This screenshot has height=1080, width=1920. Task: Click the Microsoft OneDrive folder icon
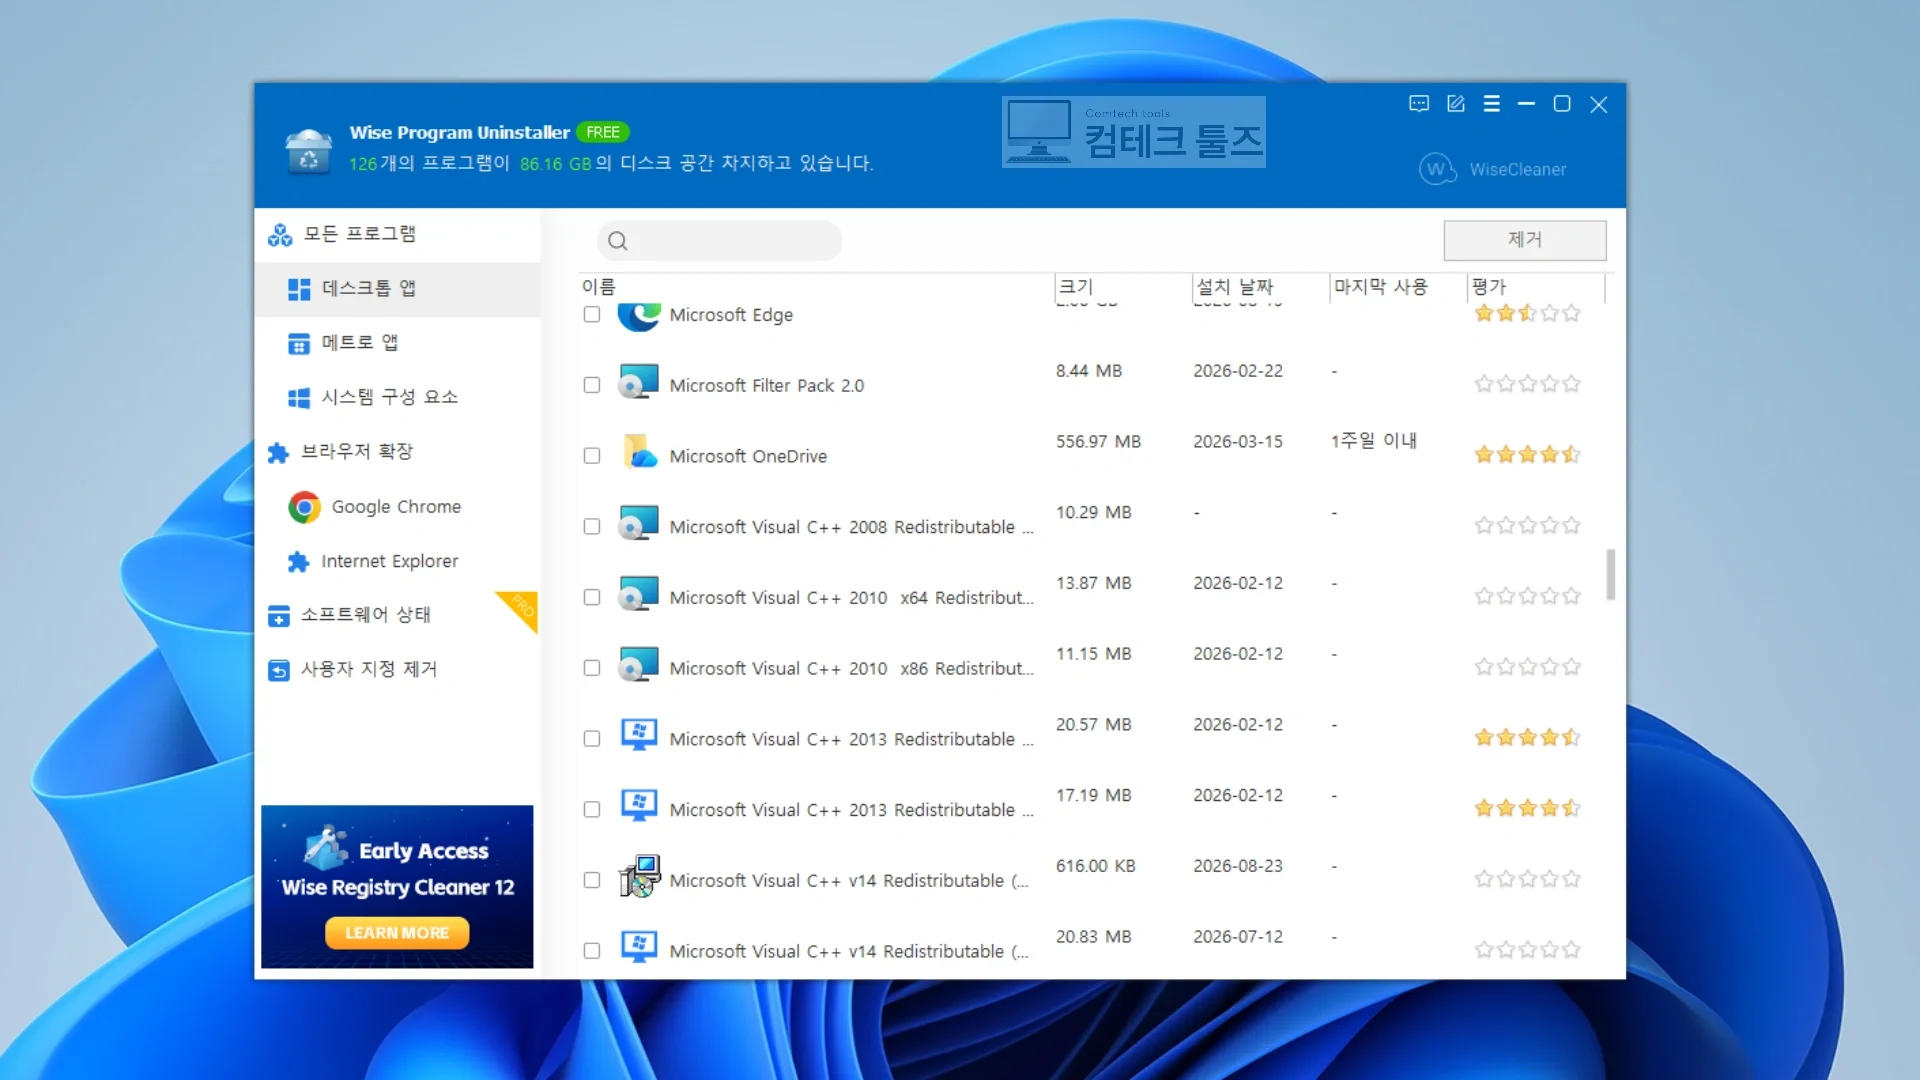tap(640, 452)
